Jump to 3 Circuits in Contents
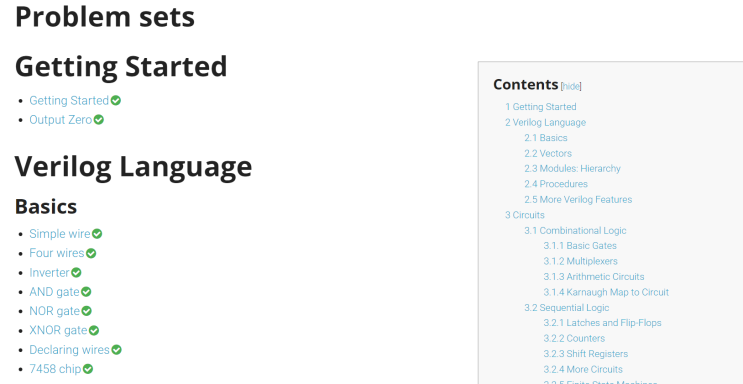 pos(525,215)
